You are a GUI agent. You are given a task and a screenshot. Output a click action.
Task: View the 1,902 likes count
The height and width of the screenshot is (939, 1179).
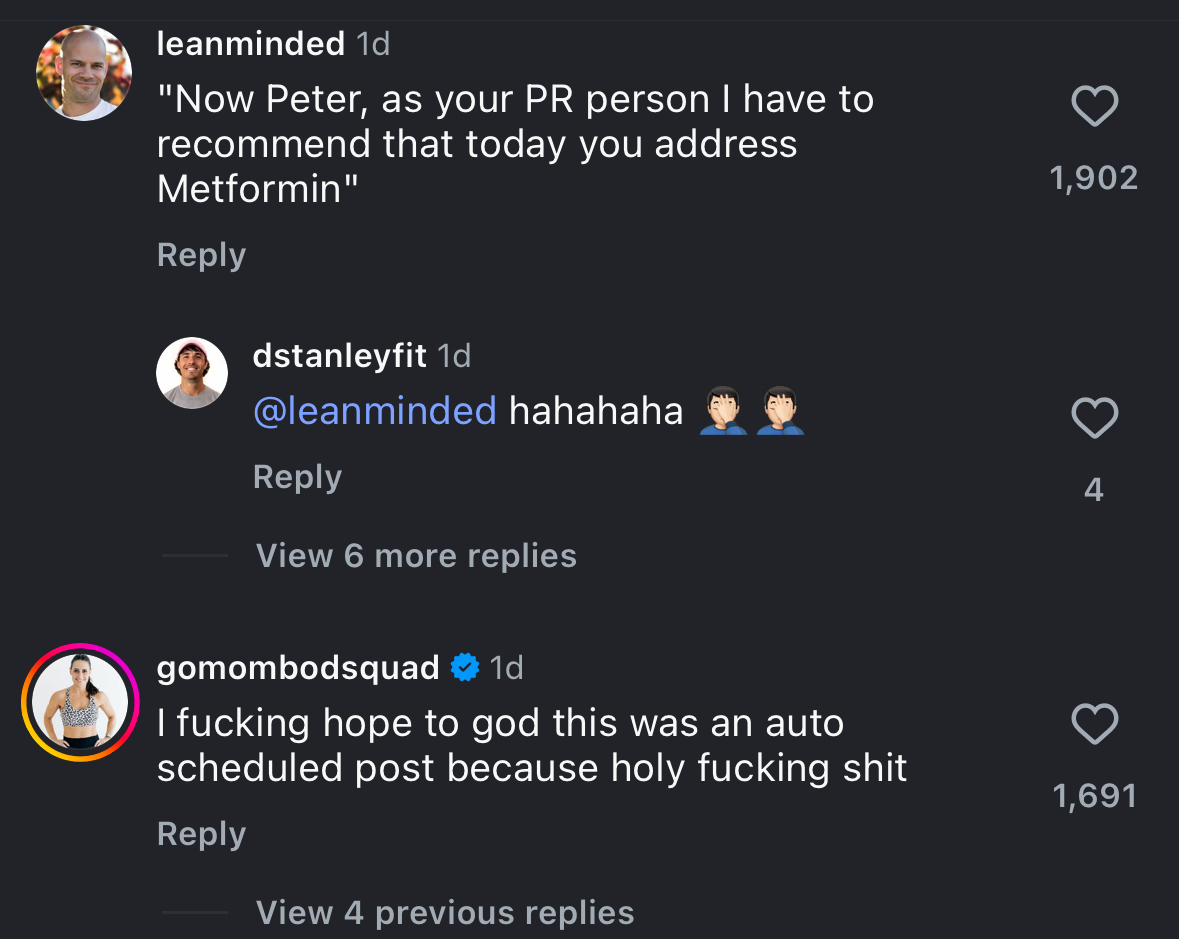(x=1094, y=178)
